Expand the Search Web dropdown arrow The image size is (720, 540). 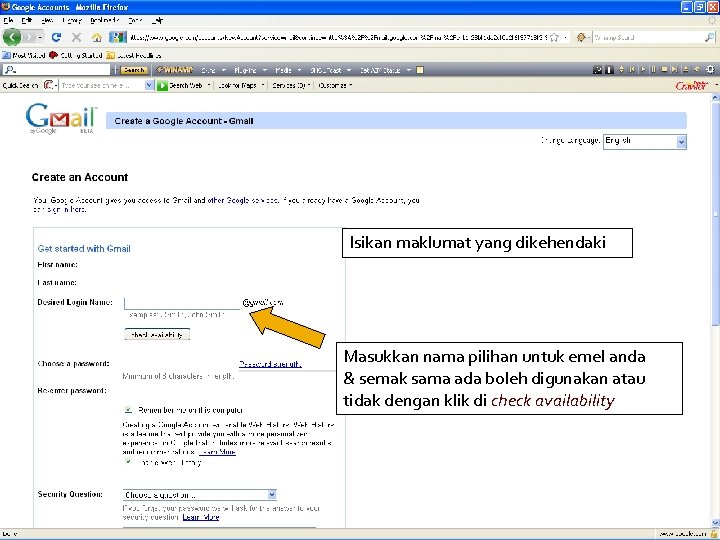209,85
